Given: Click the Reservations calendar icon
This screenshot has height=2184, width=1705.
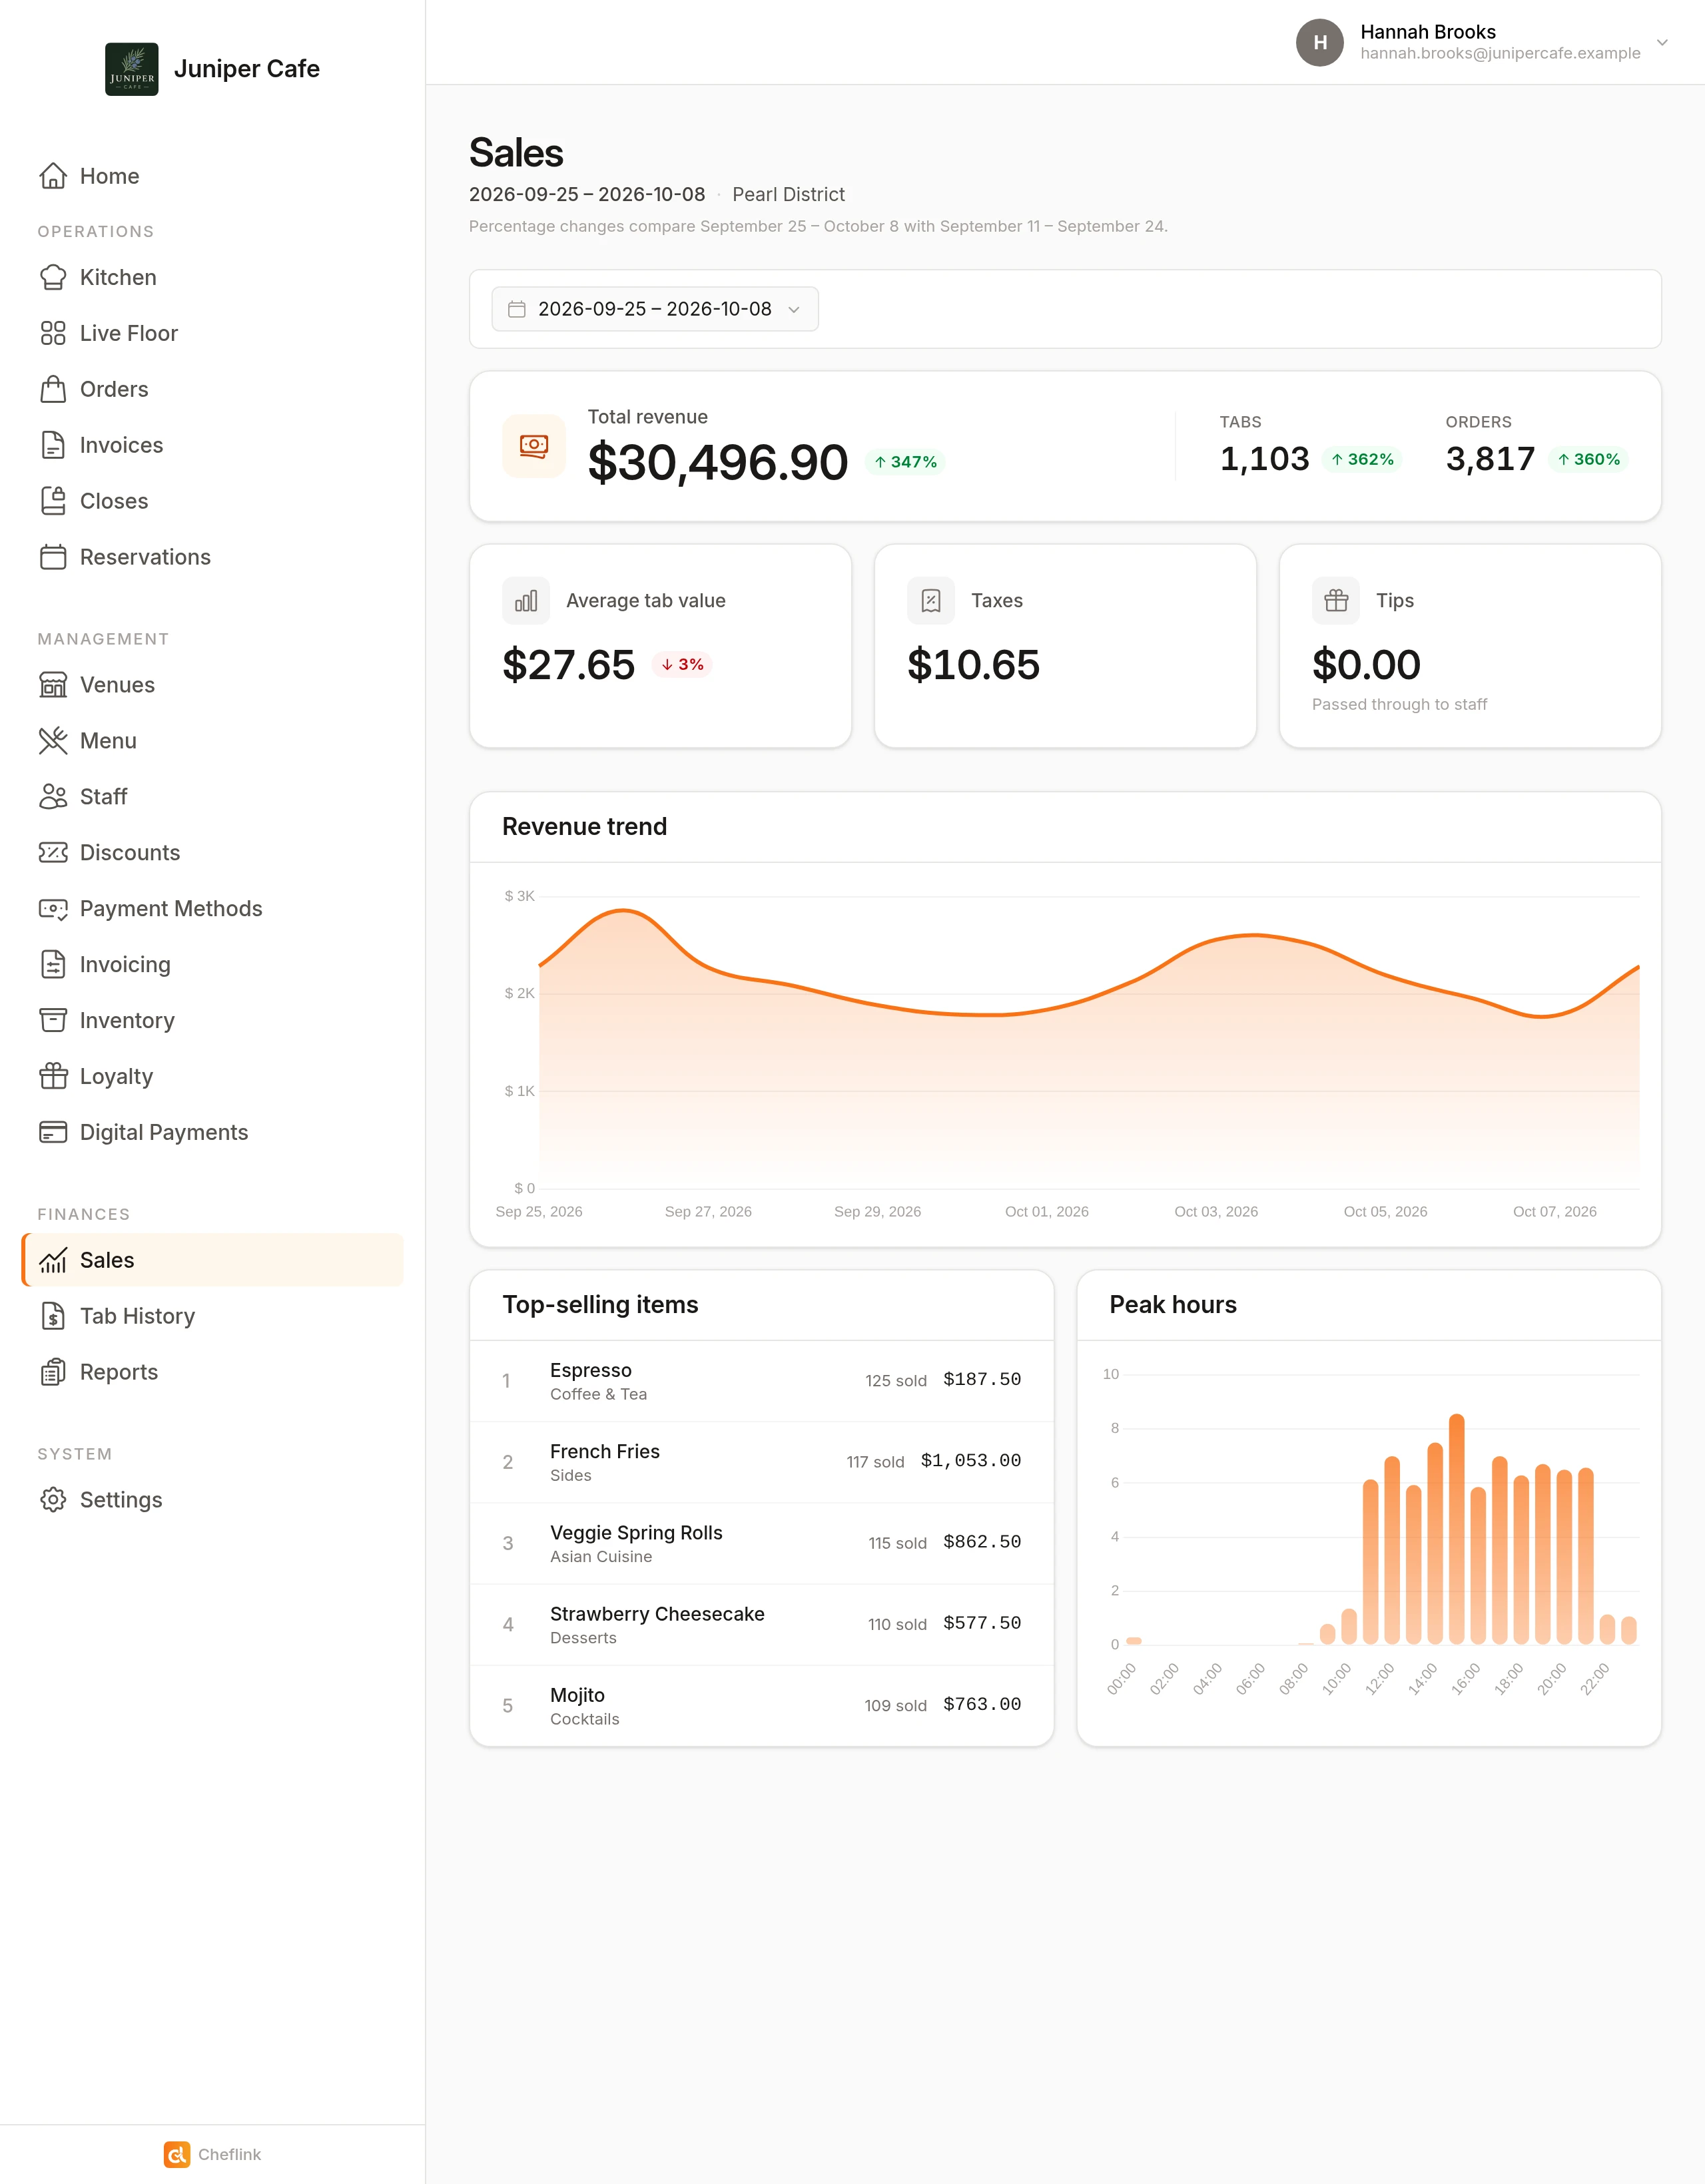Looking at the screenshot, I should (53, 557).
